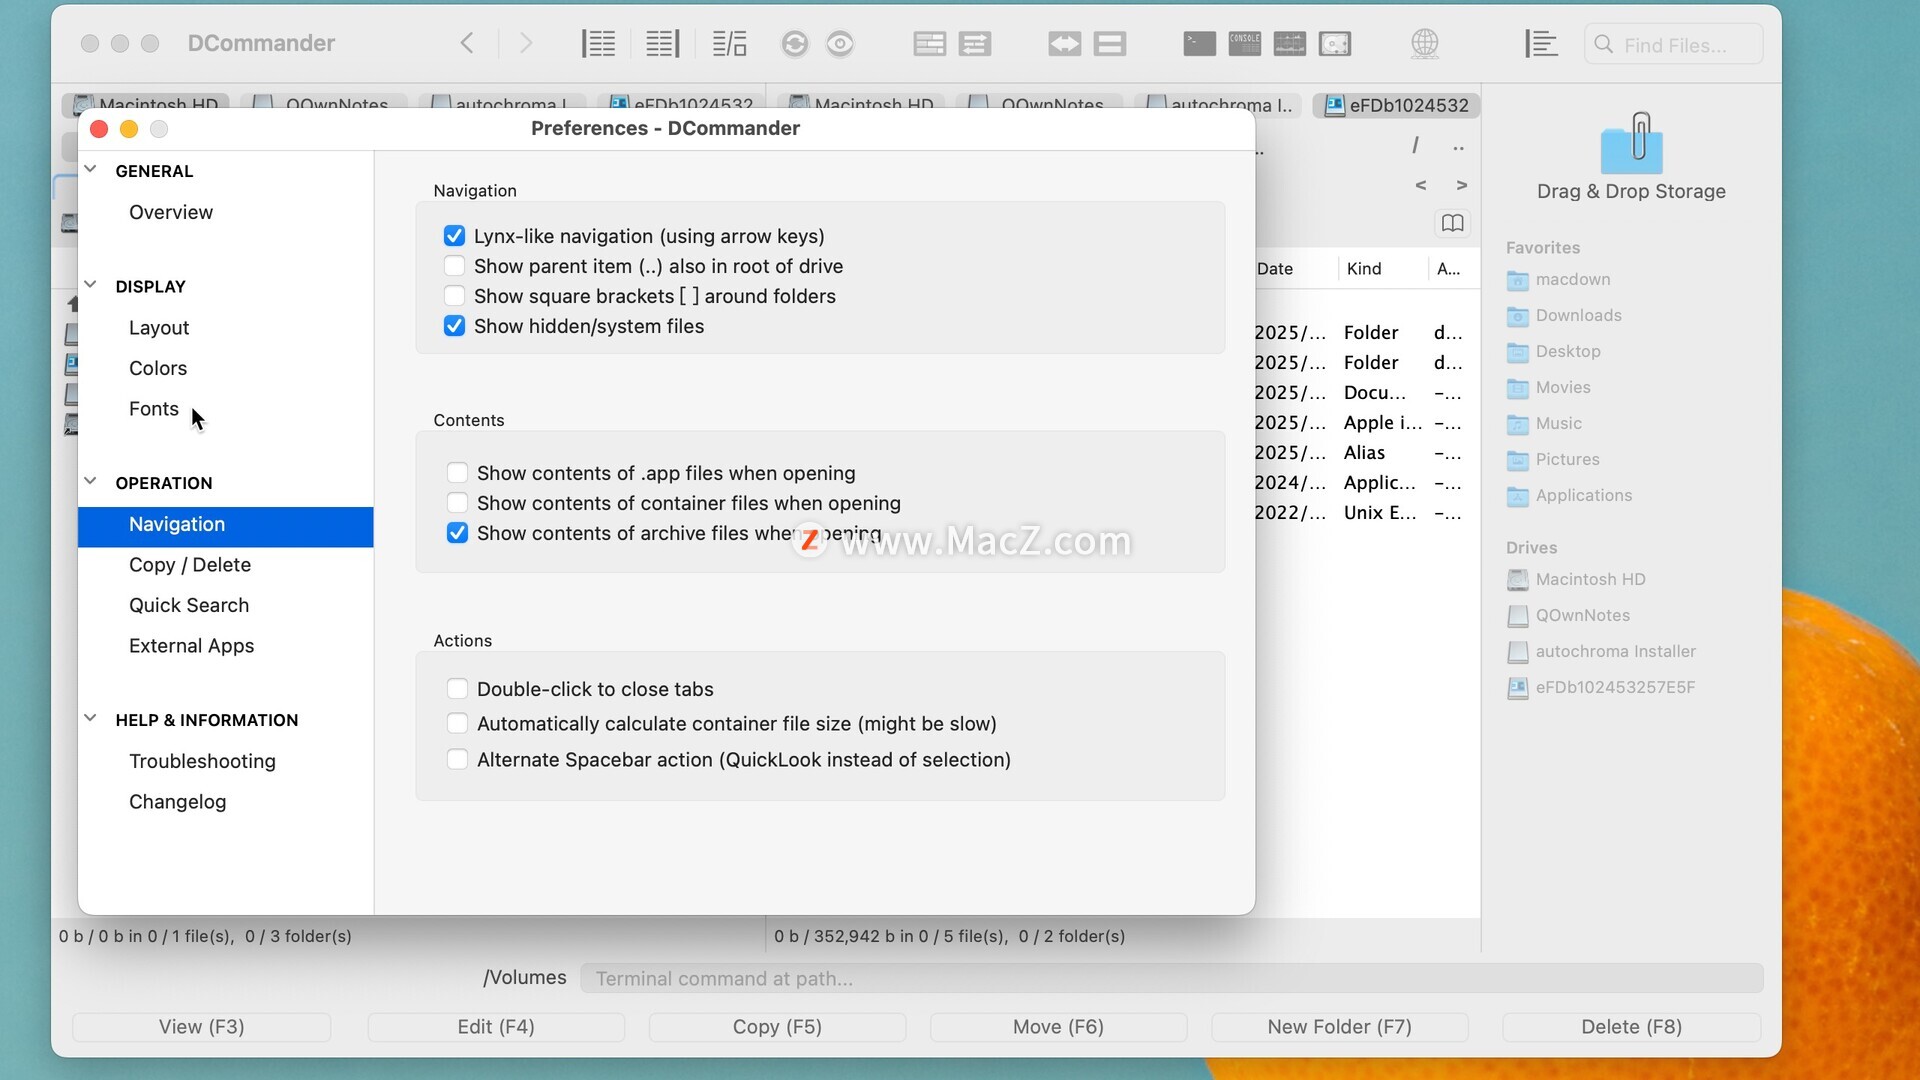Collapse the GENERAL section chevron
The width and height of the screenshot is (1920, 1080).
(90, 170)
